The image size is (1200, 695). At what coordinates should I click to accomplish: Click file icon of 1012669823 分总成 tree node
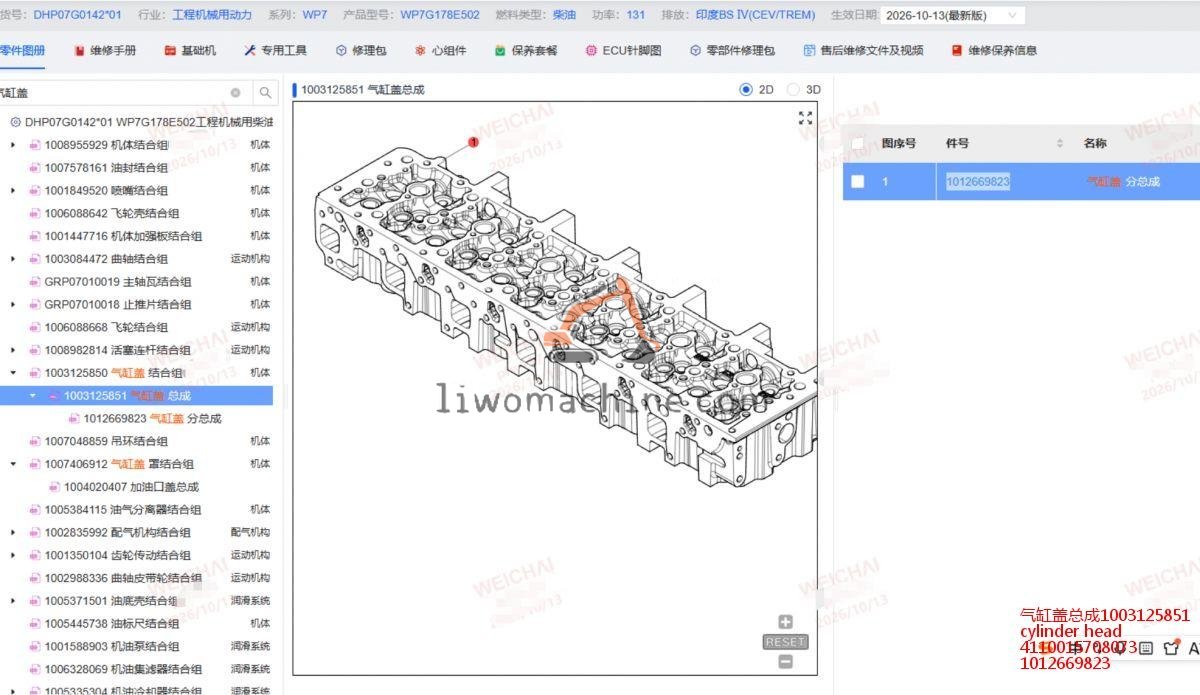[73, 419]
